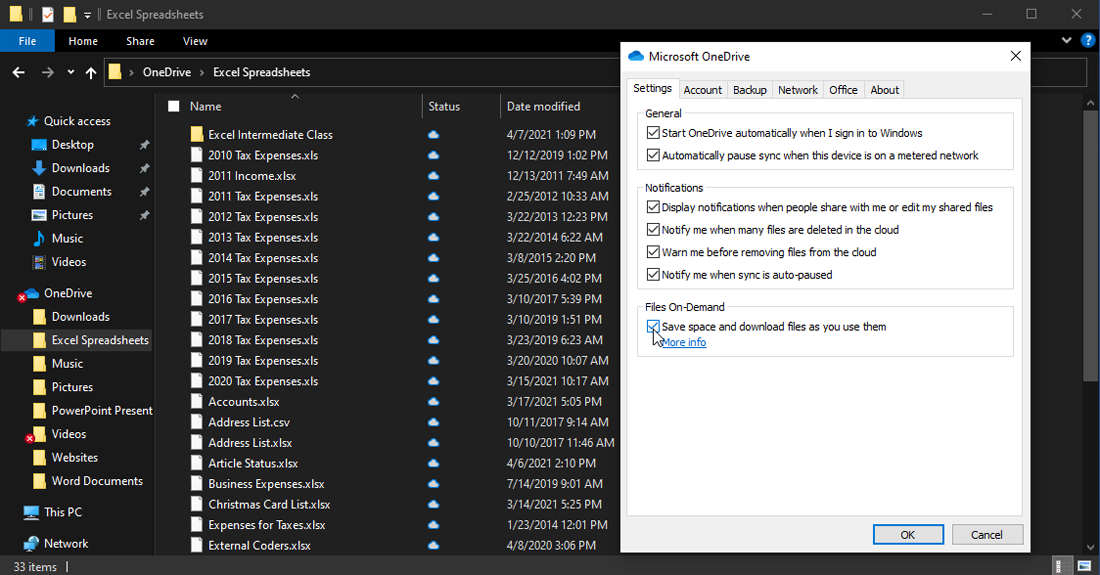Click the This PC computer icon
Screen dimensions: 1100x575
click(31, 513)
